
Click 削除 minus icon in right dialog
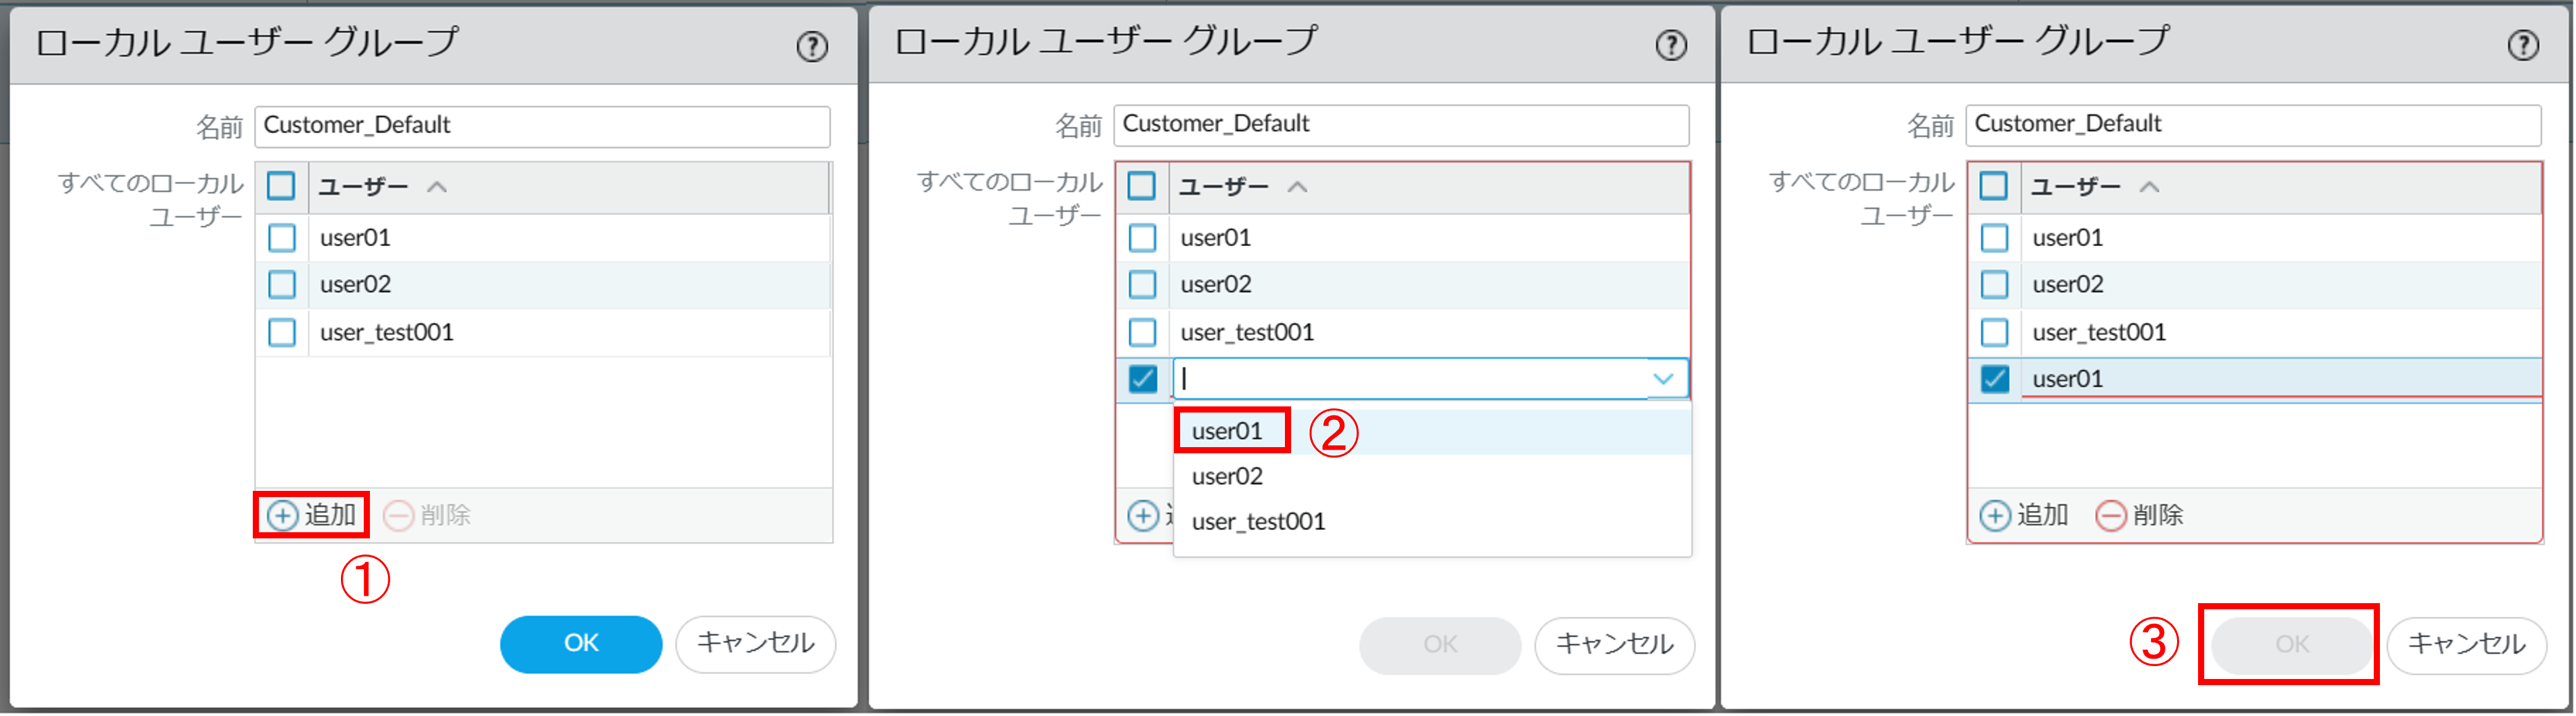coord(2110,515)
